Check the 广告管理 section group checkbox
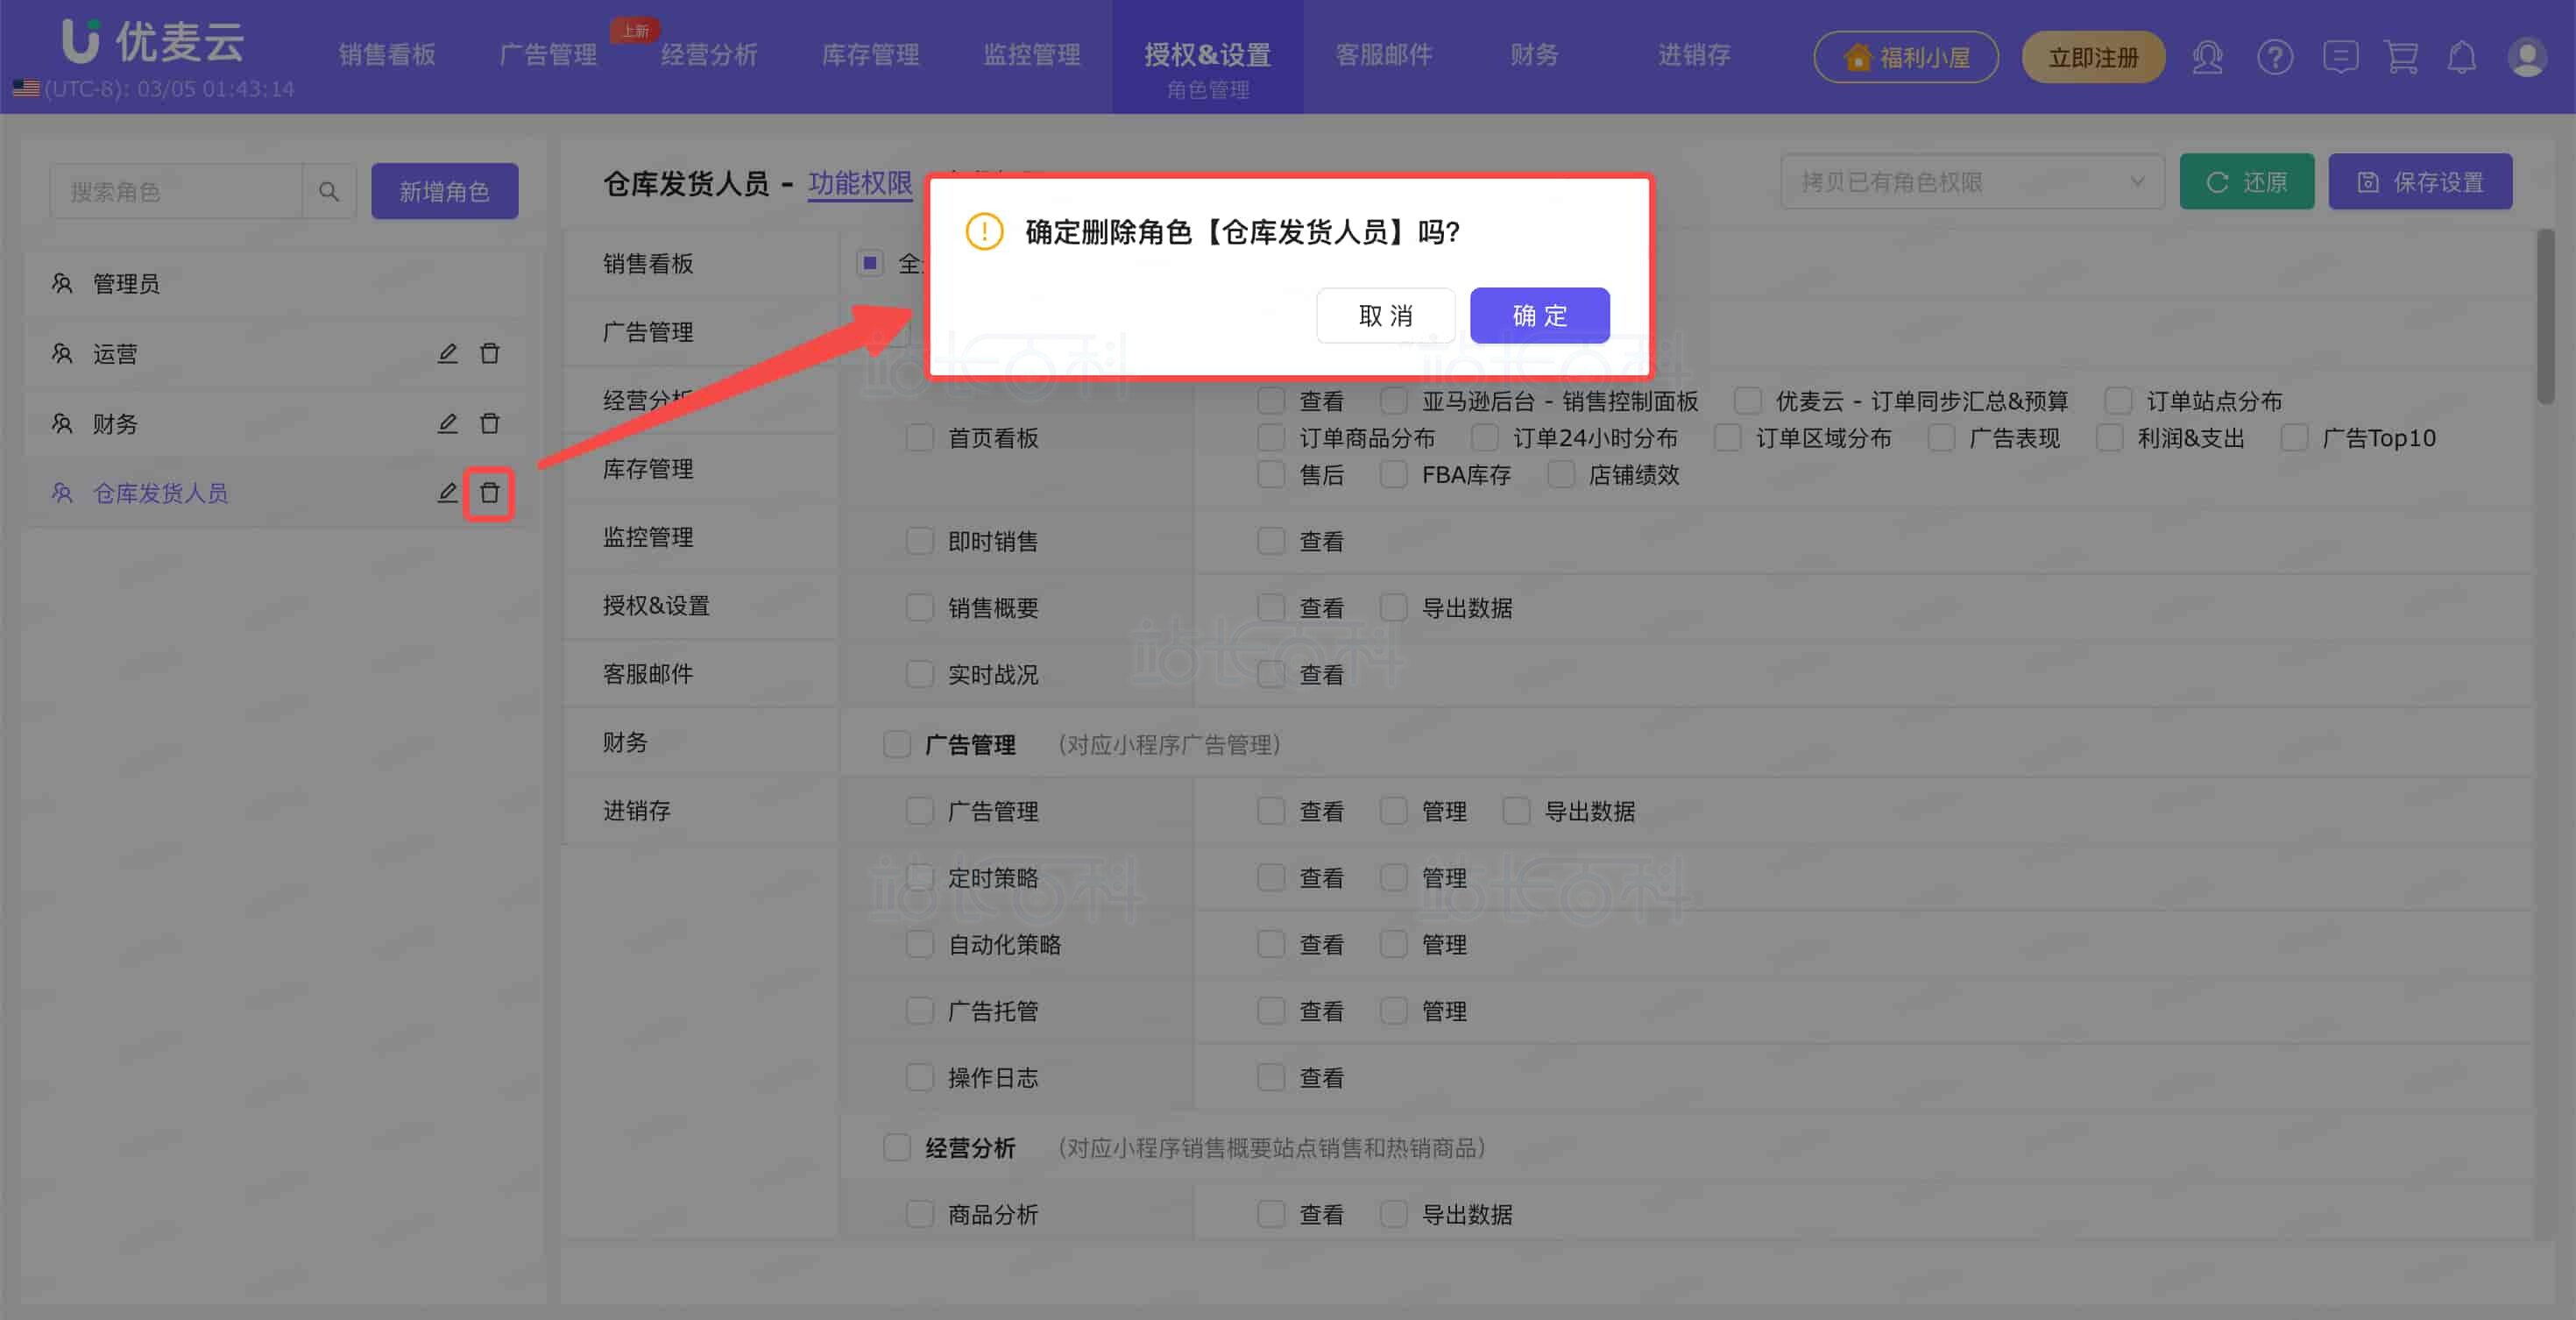Image resolution: width=2576 pixels, height=1320 pixels. click(x=897, y=744)
